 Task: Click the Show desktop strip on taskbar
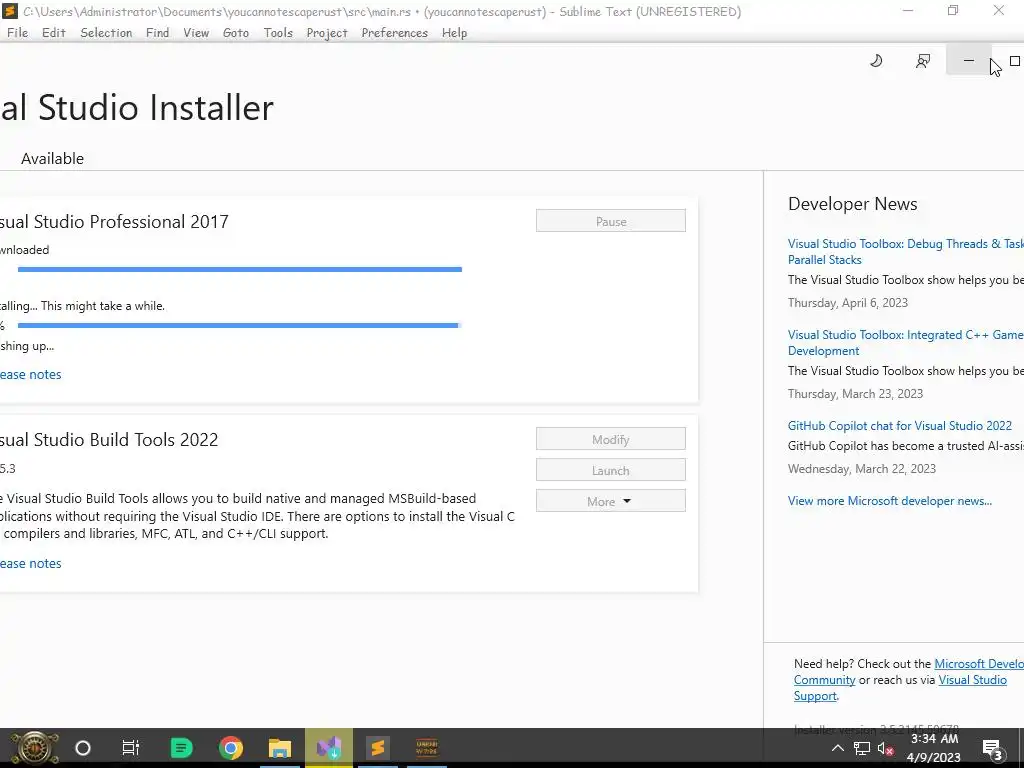pyautogui.click(x=1021, y=748)
